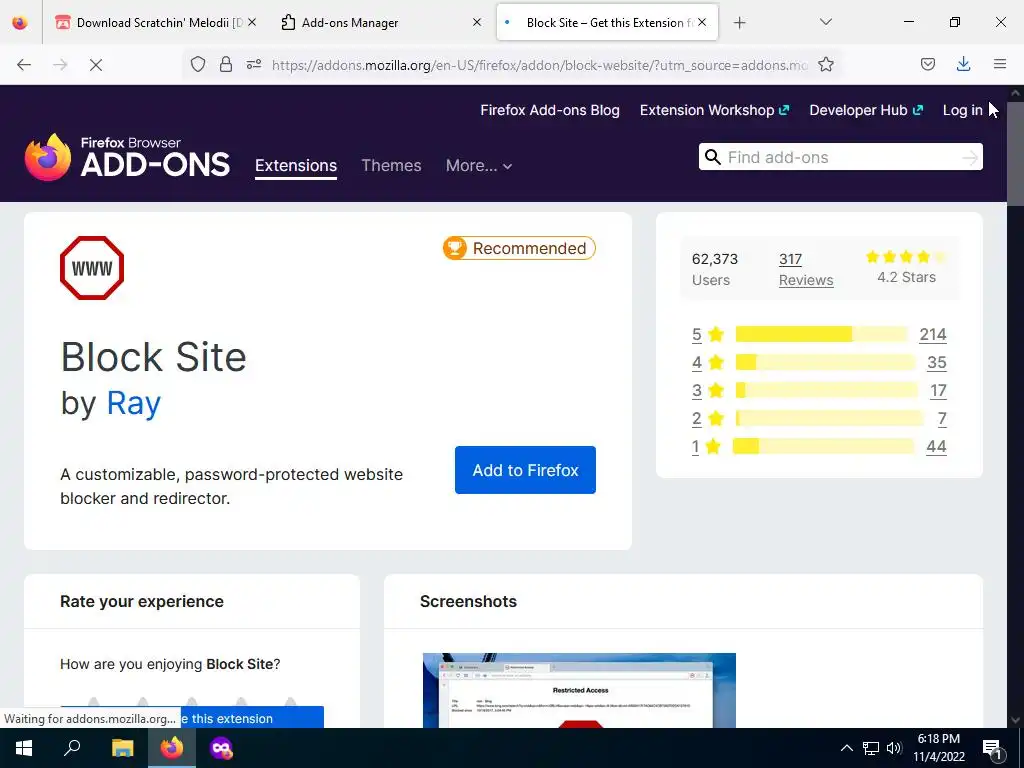
Task: Stop loading the page
Action: (96, 65)
